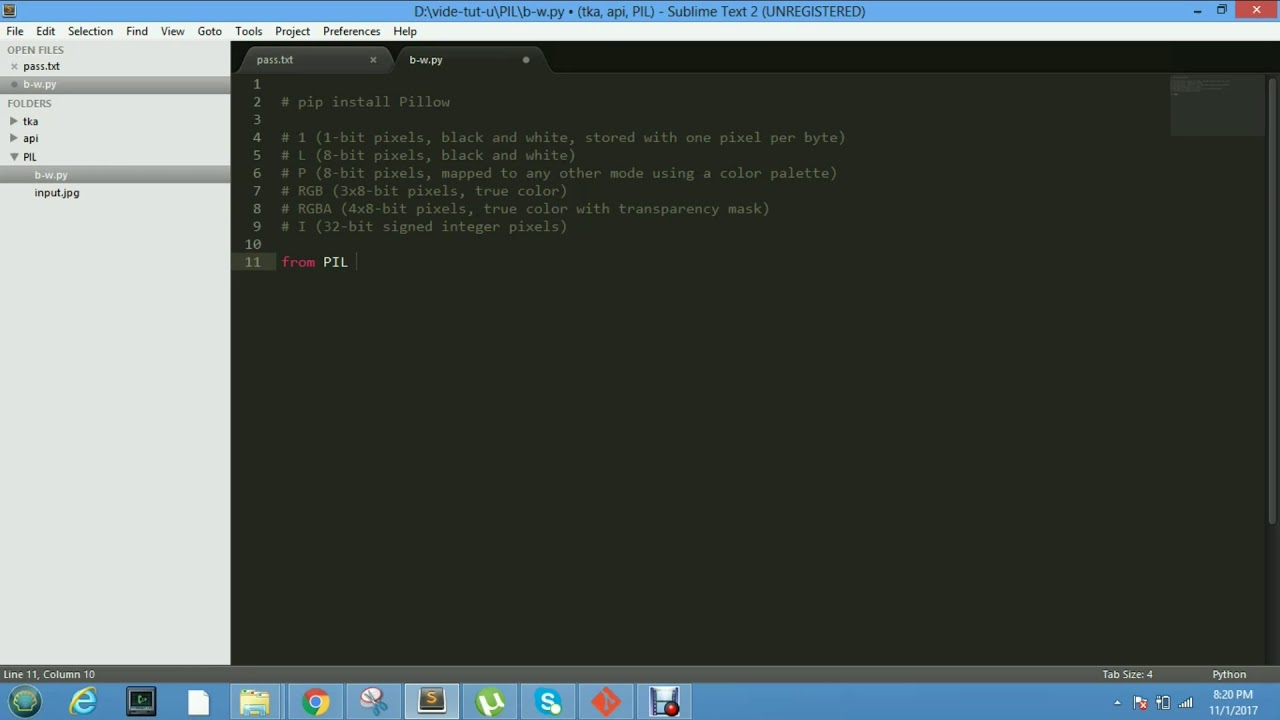Expand the api folder
This screenshot has height=720, width=1280.
[x=14, y=139]
